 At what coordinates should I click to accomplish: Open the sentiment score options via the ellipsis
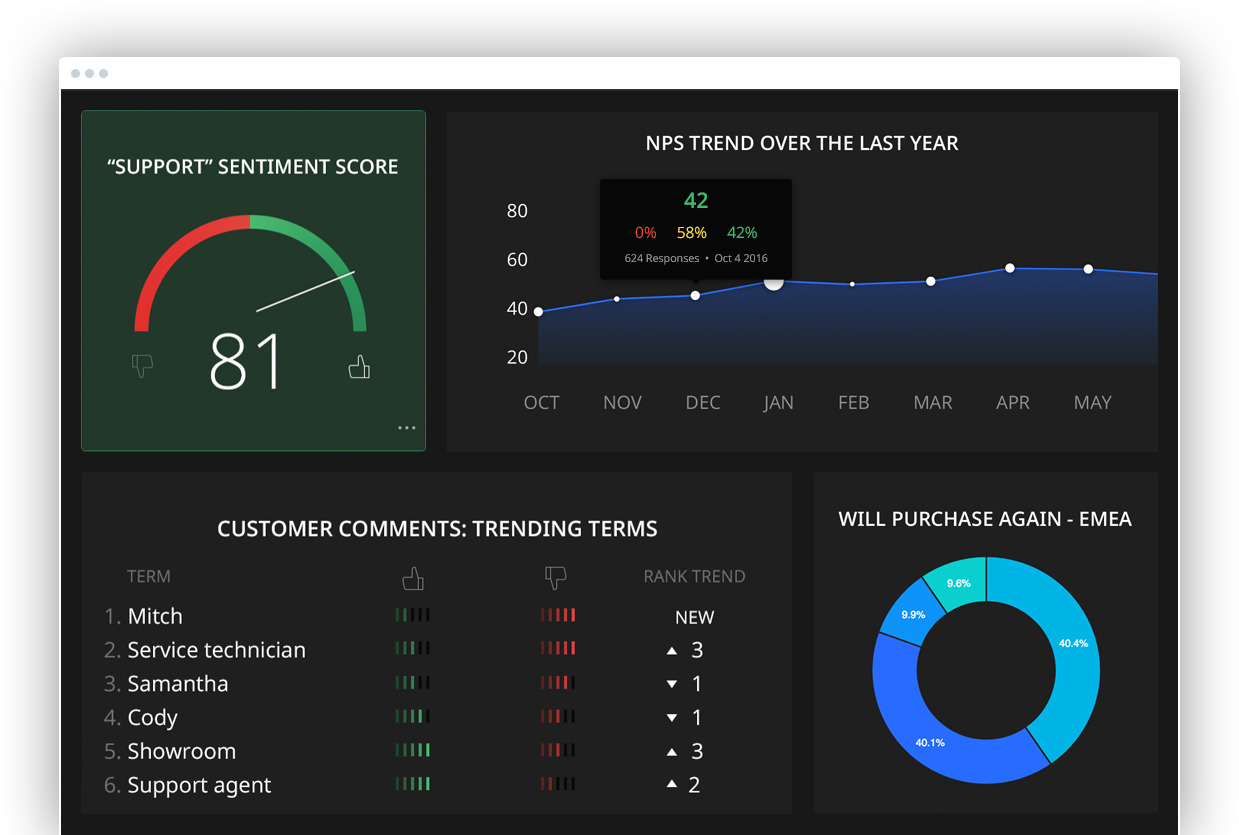407,427
